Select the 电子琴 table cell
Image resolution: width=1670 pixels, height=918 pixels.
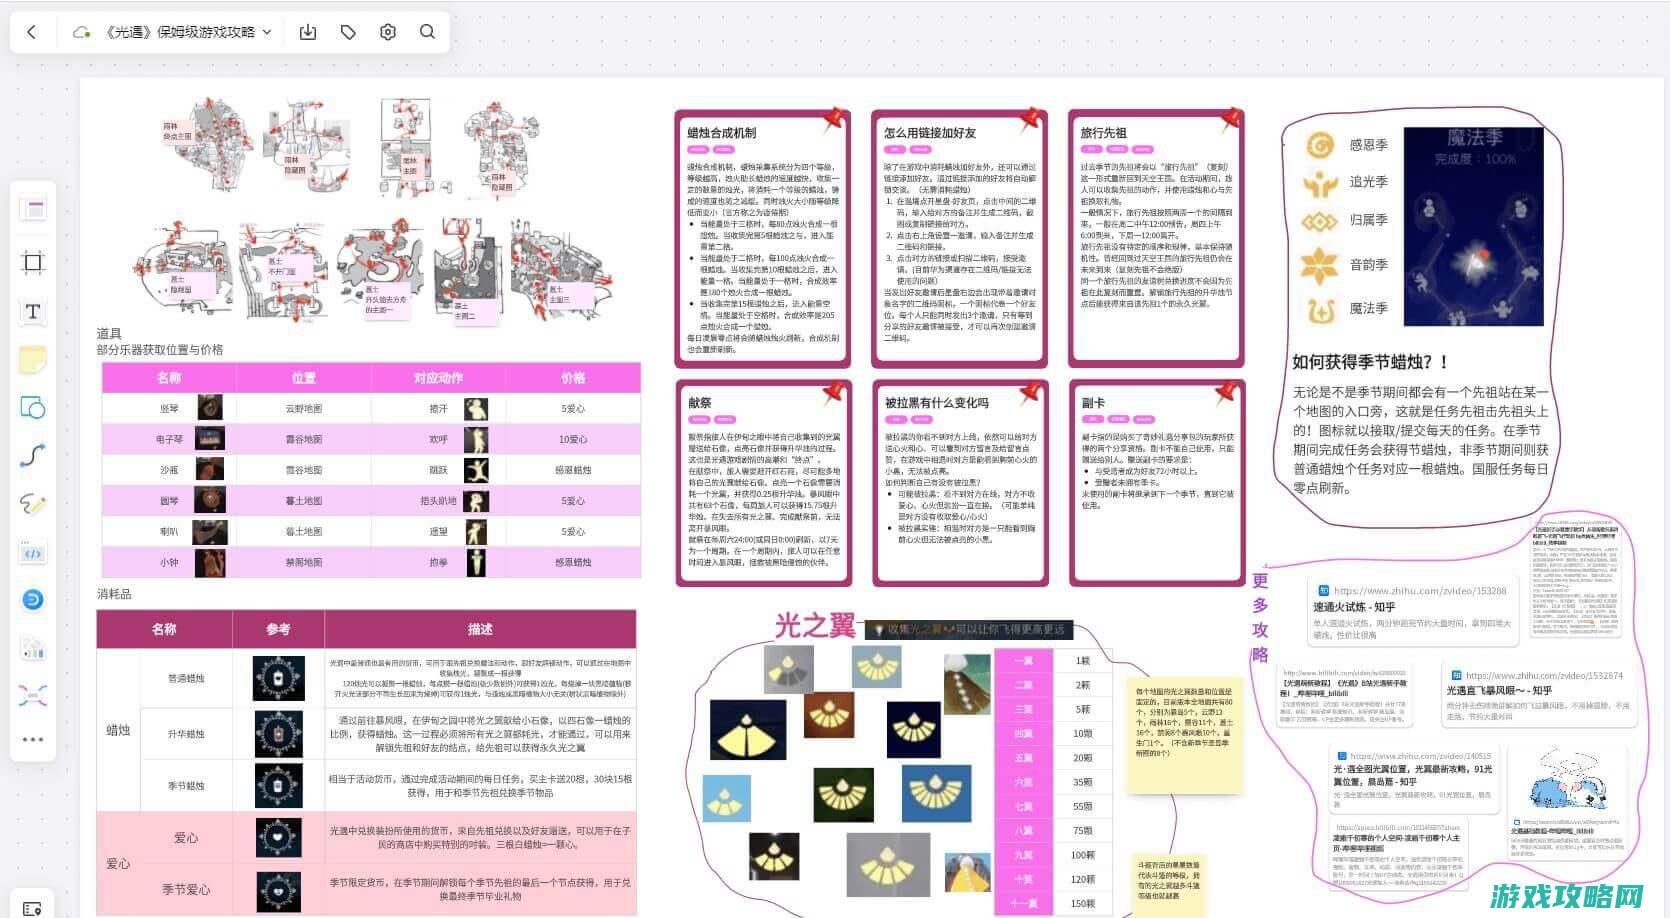coord(169,439)
